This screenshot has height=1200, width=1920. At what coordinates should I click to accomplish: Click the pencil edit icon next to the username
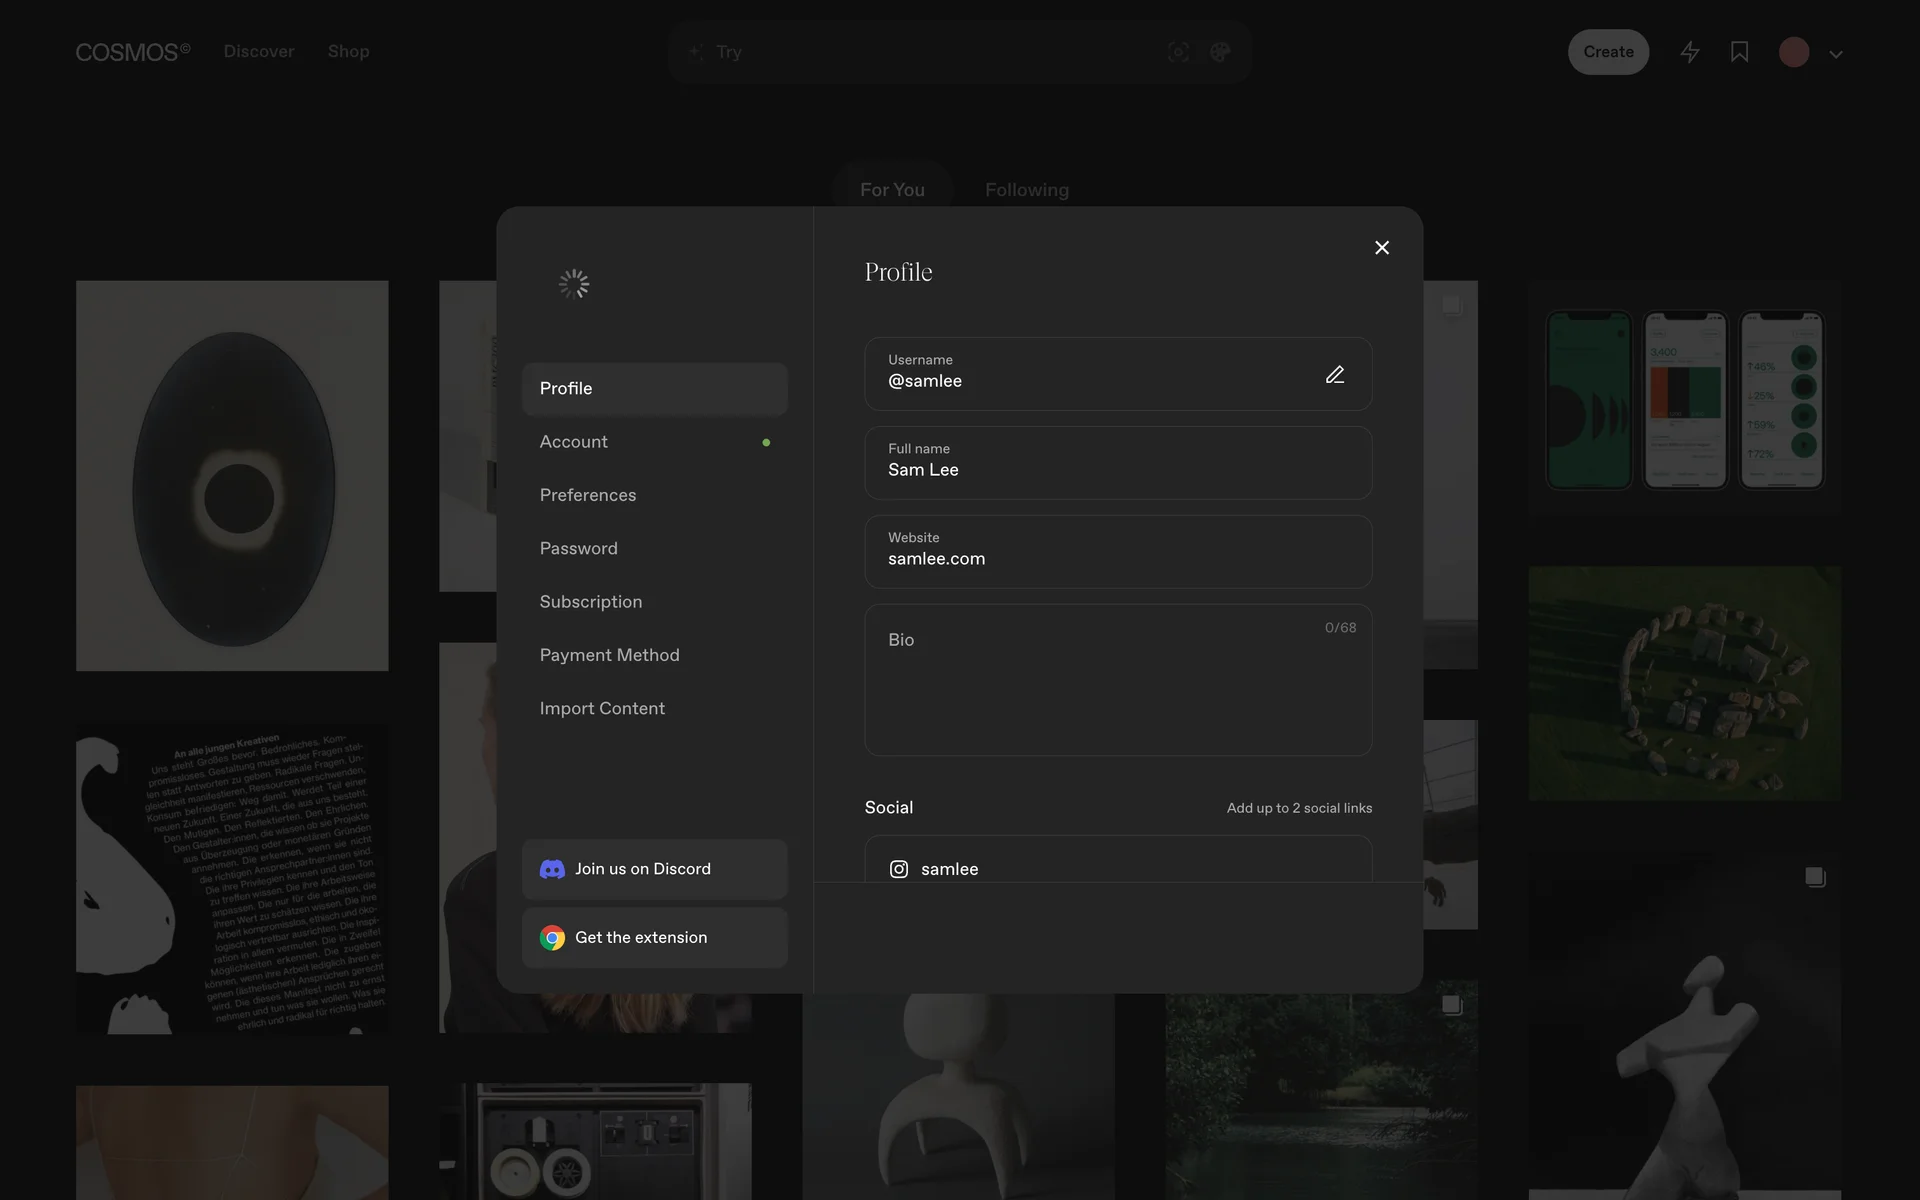tap(1334, 374)
